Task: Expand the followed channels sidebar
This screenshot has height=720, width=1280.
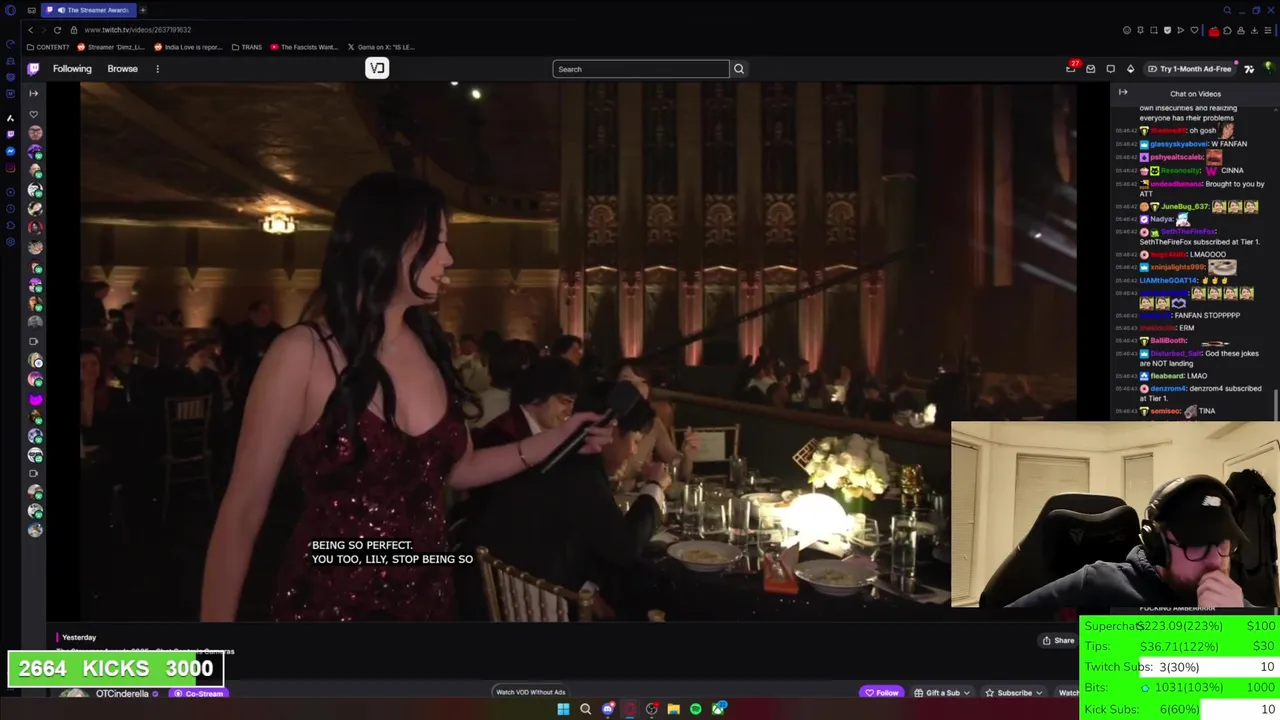Action: 33,93
